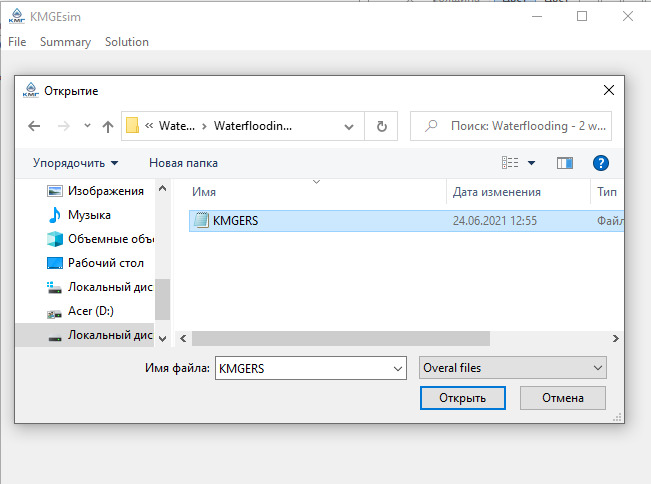Toggle the preview pane icon
Viewport: 651px width, 484px height.
click(x=564, y=163)
